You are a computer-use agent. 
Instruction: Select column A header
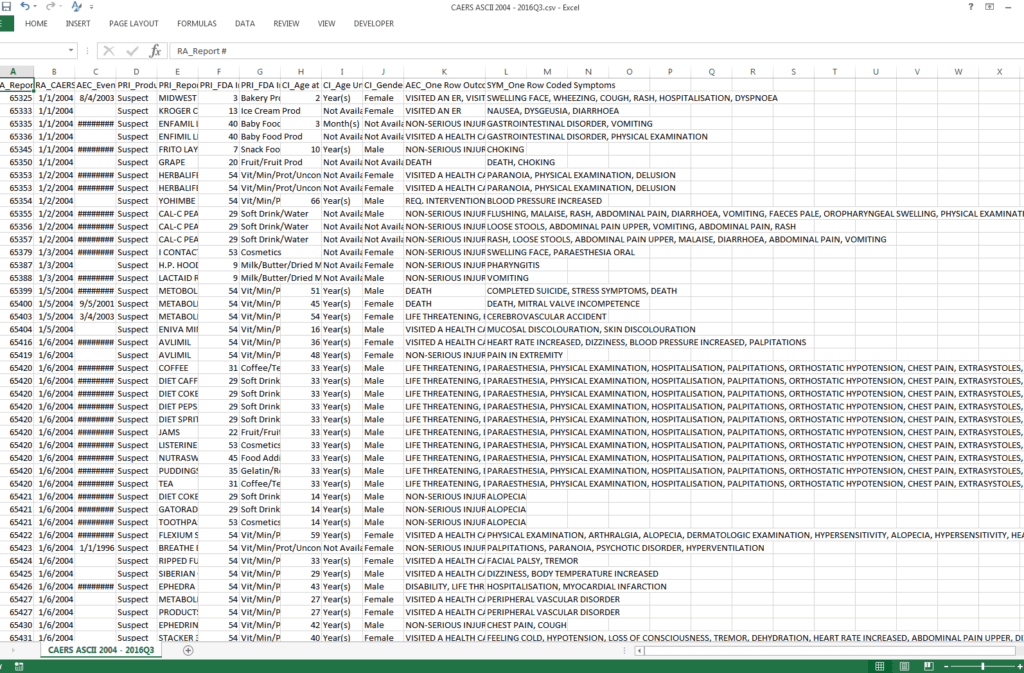[13, 72]
